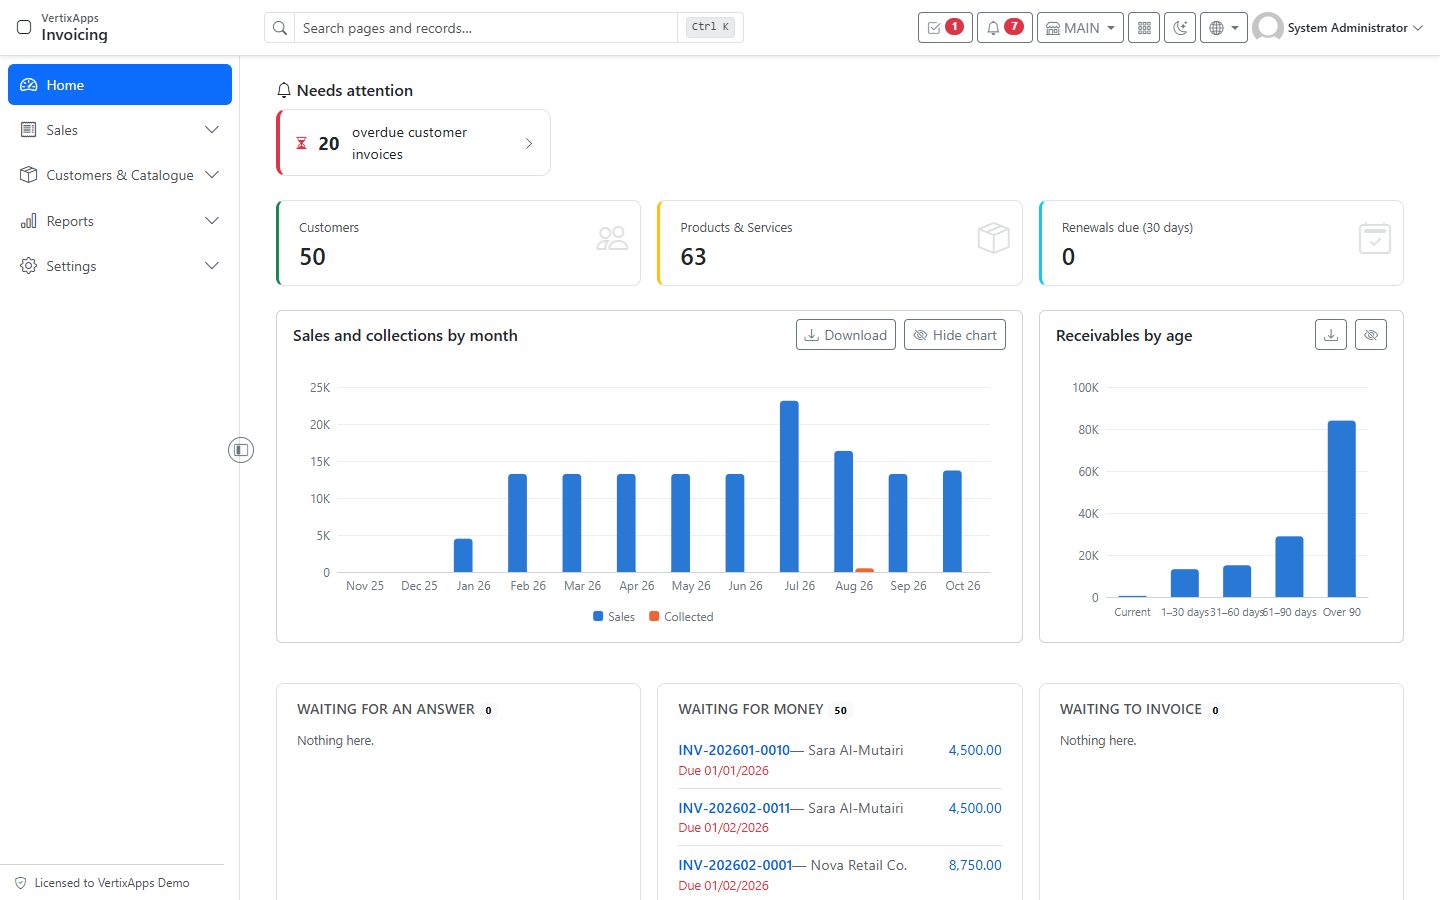Image resolution: width=1440 pixels, height=900 pixels.
Task: Collapse the sidebar with the panel toggle
Action: [241, 450]
